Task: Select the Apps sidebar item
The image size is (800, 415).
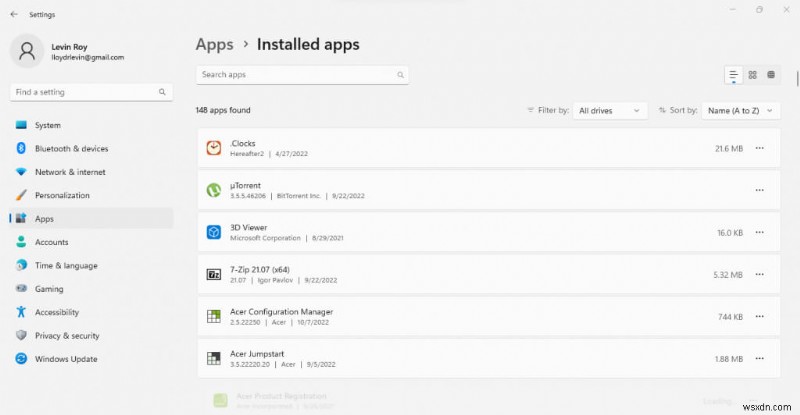Action: [x=91, y=218]
